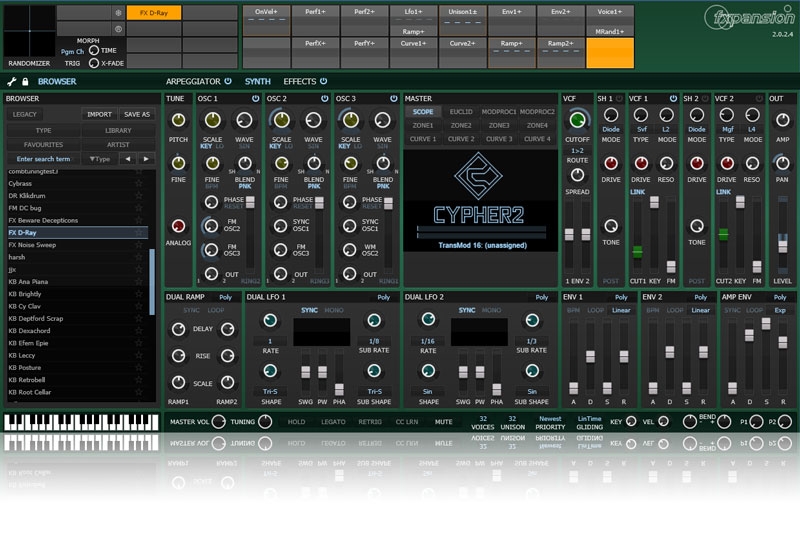Click the Master Vol knob
This screenshot has height=533, width=800.
(x=218, y=422)
